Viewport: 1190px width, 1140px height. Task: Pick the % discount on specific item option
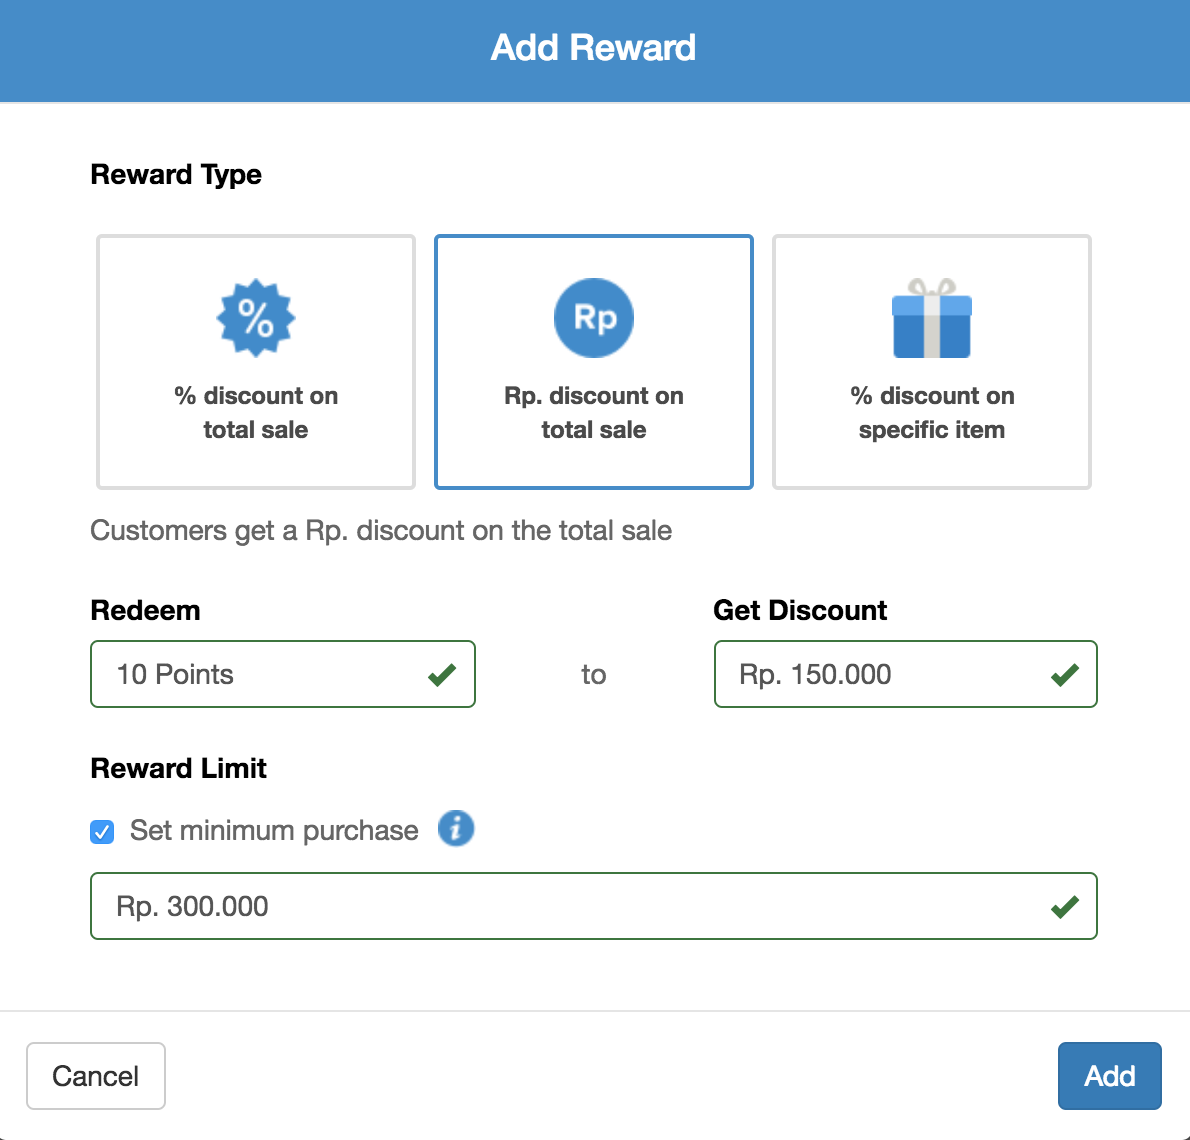point(931,362)
